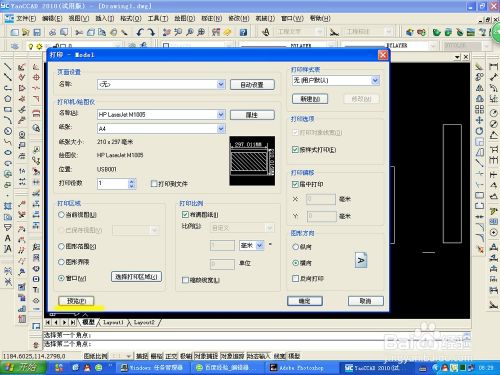Click the redo arrow icon

click(x=151, y=32)
